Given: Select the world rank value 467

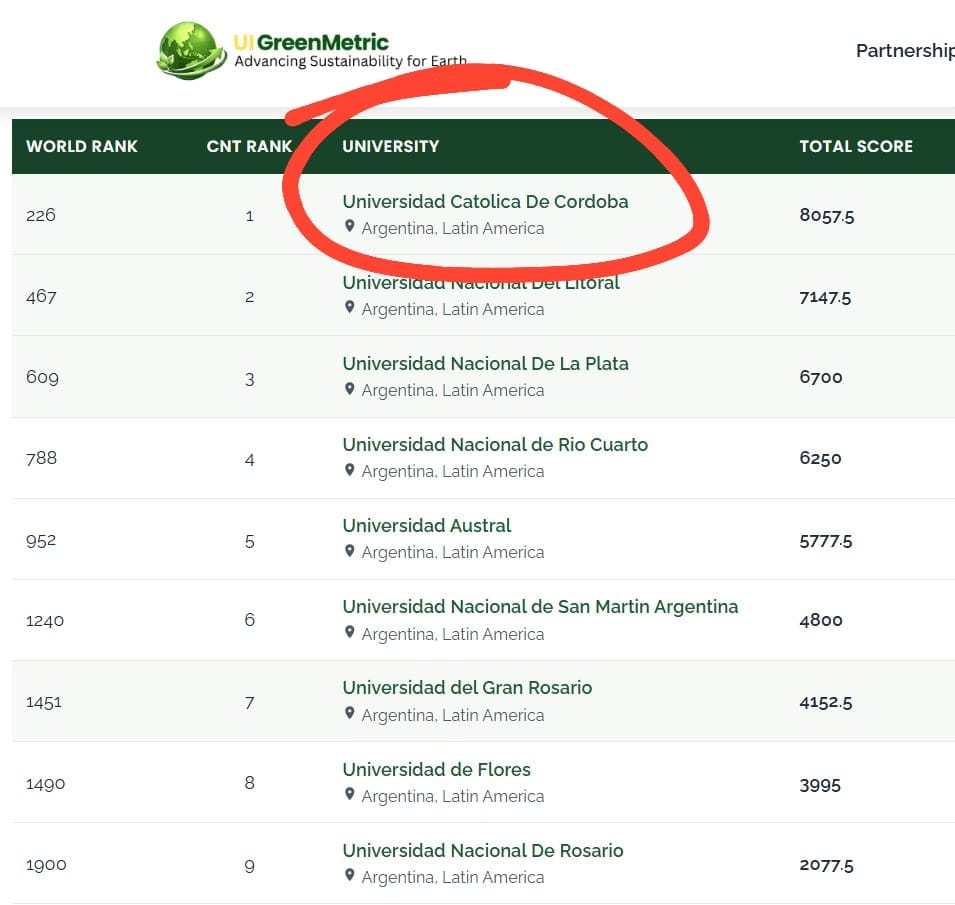Looking at the screenshot, I should click(x=41, y=297).
